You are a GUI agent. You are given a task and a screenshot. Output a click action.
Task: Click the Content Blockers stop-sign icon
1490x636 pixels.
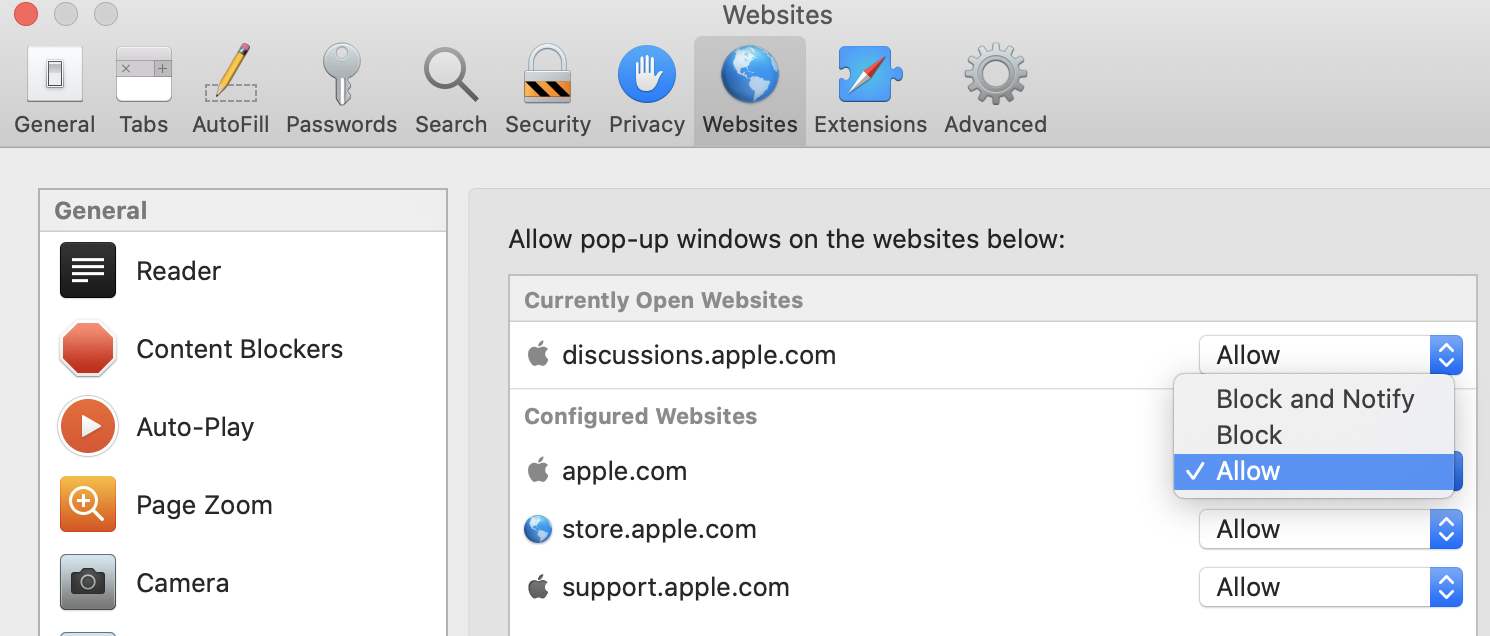(x=88, y=348)
